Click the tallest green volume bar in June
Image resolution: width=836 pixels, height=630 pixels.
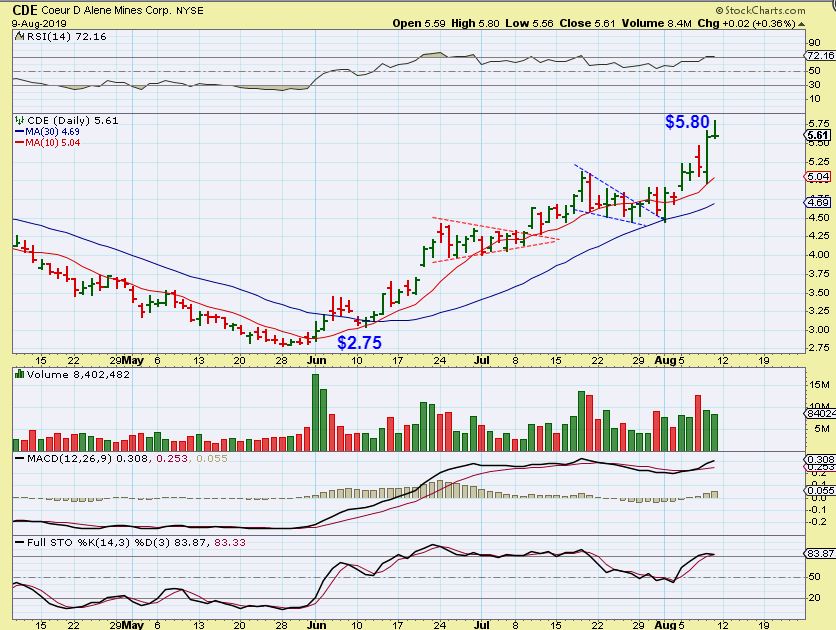pyautogui.click(x=315, y=413)
